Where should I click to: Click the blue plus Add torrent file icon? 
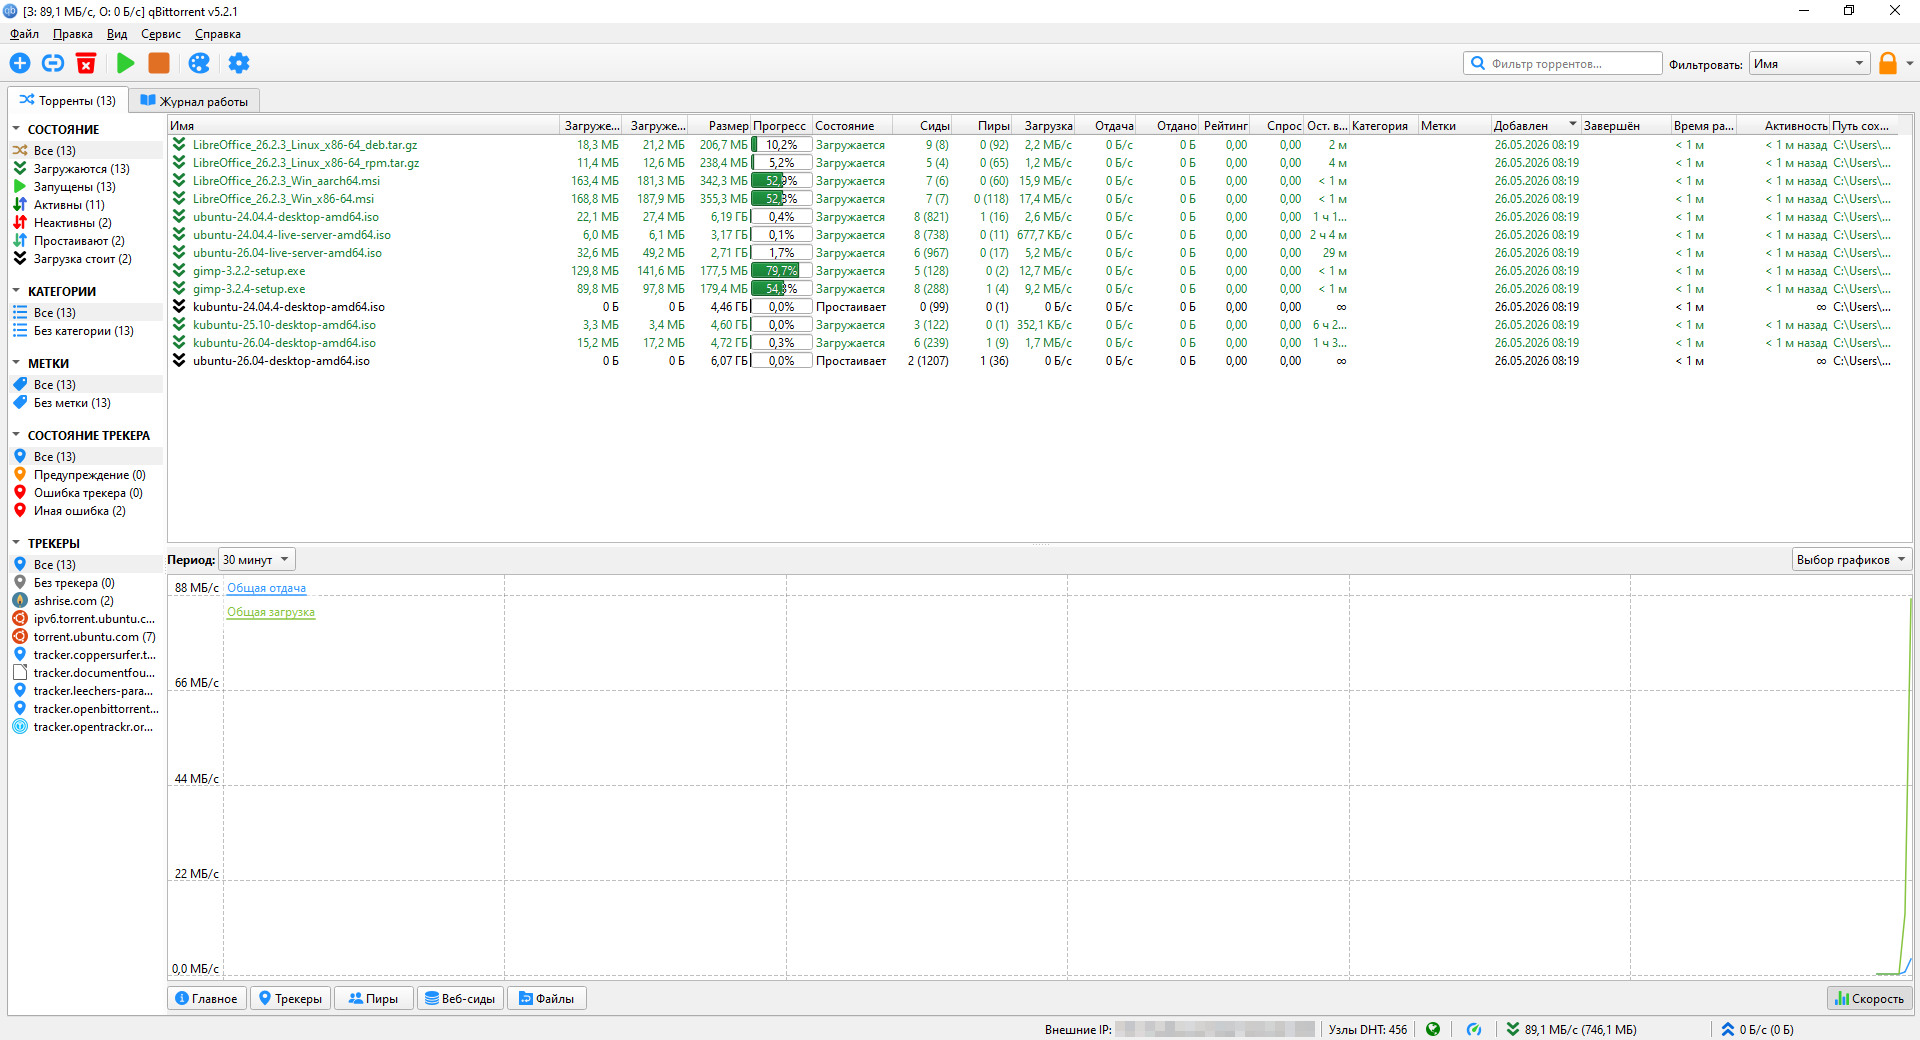coord(20,63)
